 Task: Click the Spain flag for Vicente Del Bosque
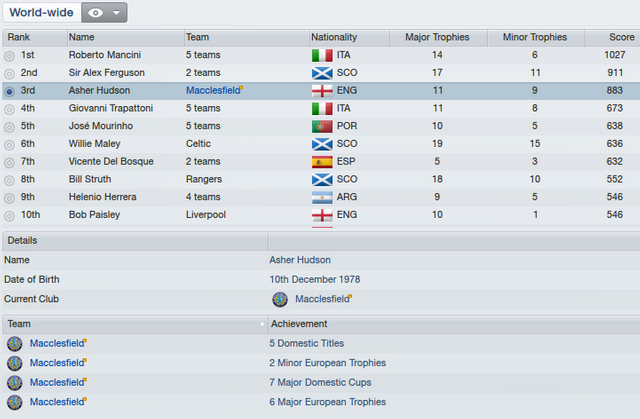(322, 162)
